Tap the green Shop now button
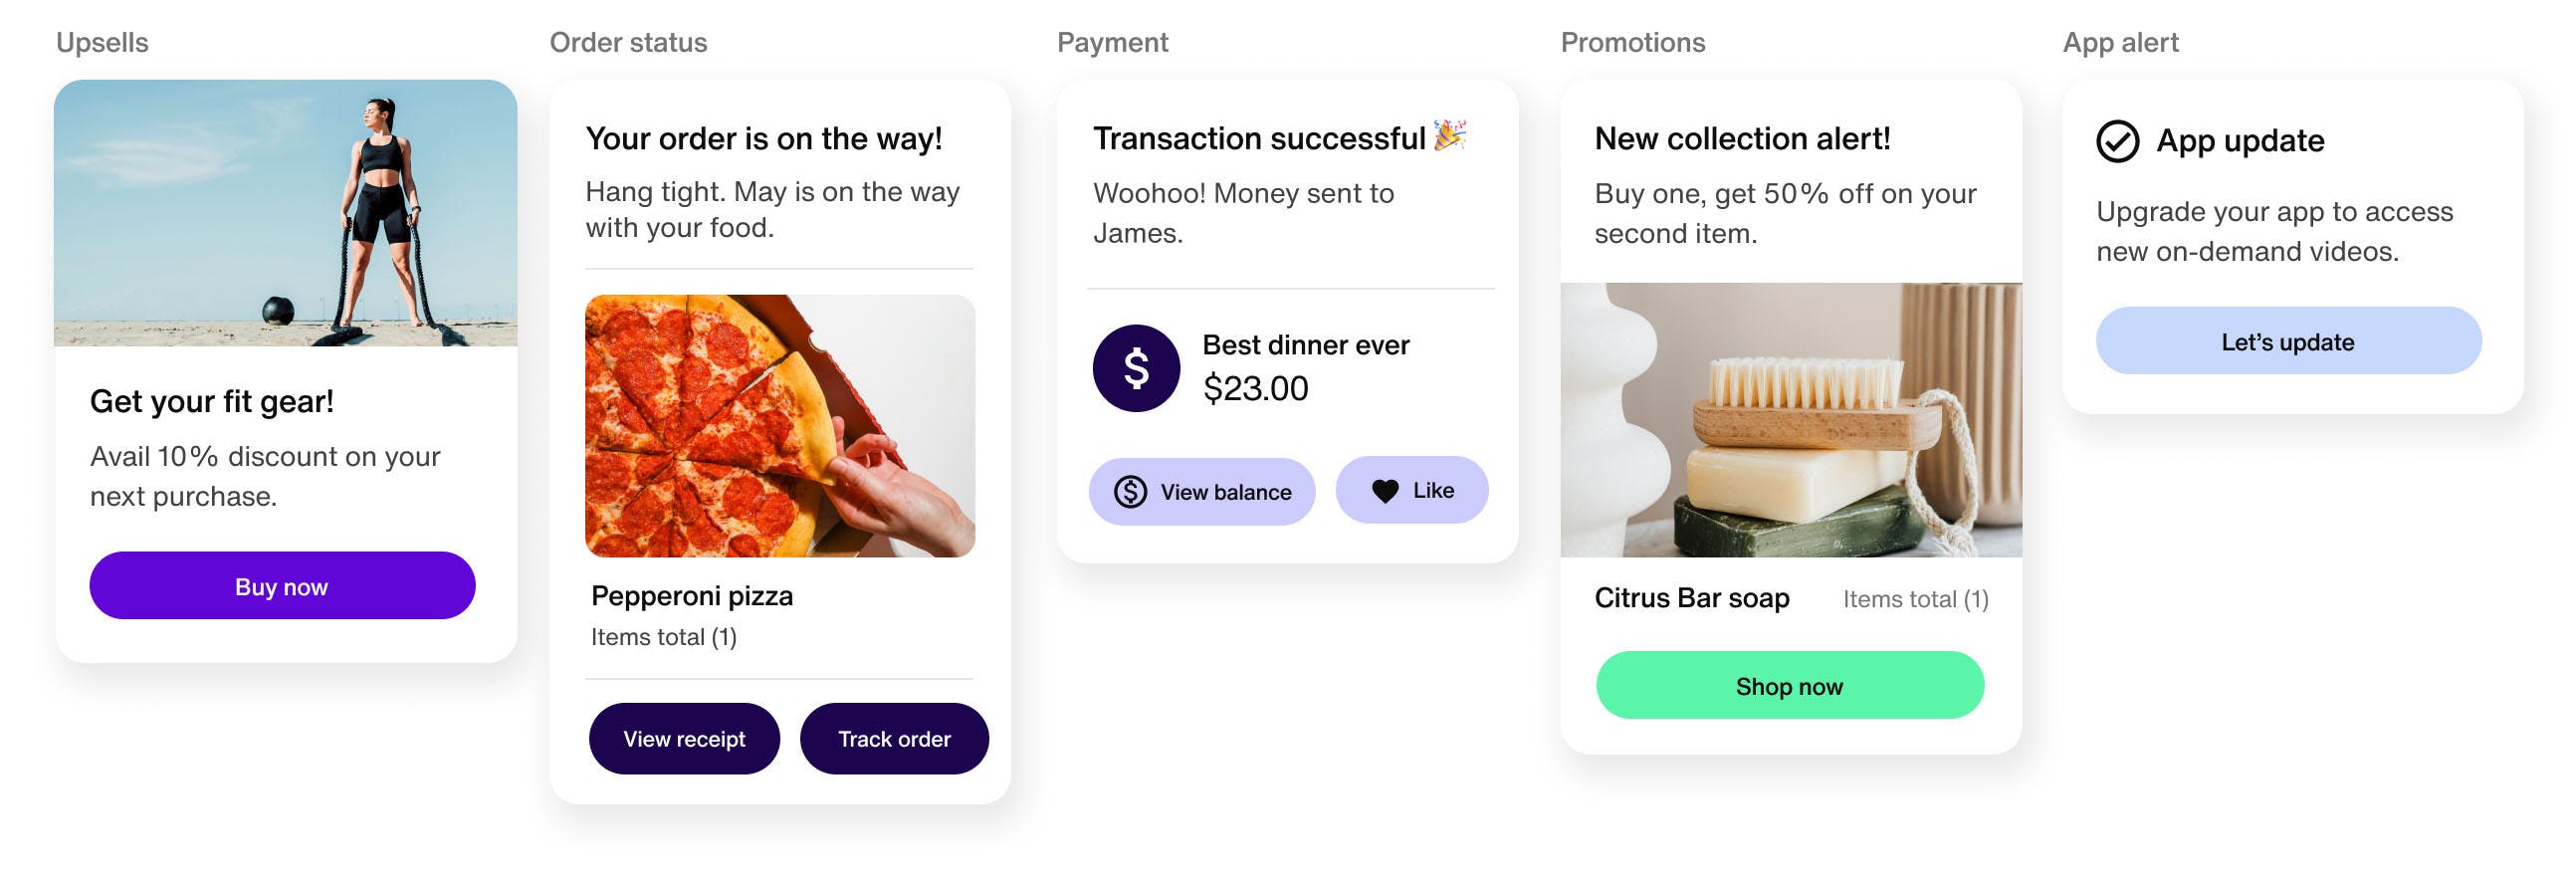This screenshot has width=2576, height=884. 1789,686
